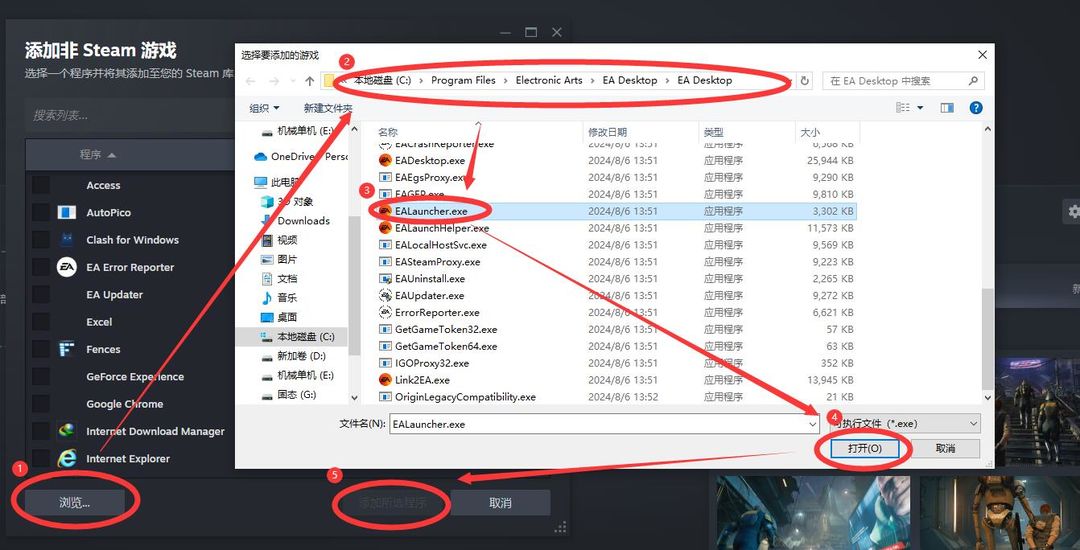Sort files by 名称 column
Viewport: 1080px width, 550px height.
point(388,131)
